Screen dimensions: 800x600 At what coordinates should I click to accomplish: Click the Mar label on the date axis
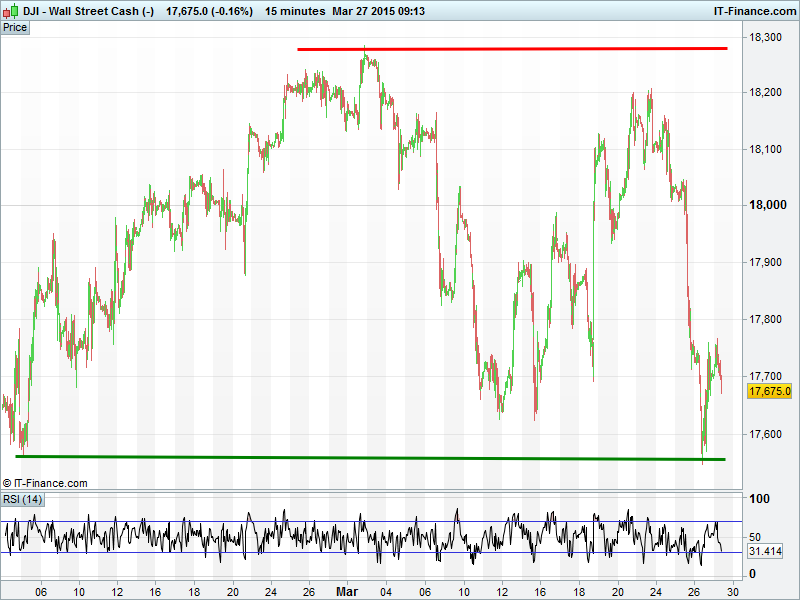click(346, 591)
